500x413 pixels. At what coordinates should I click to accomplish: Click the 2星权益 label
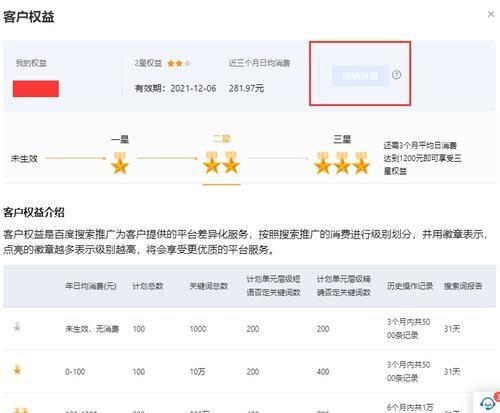(148, 63)
